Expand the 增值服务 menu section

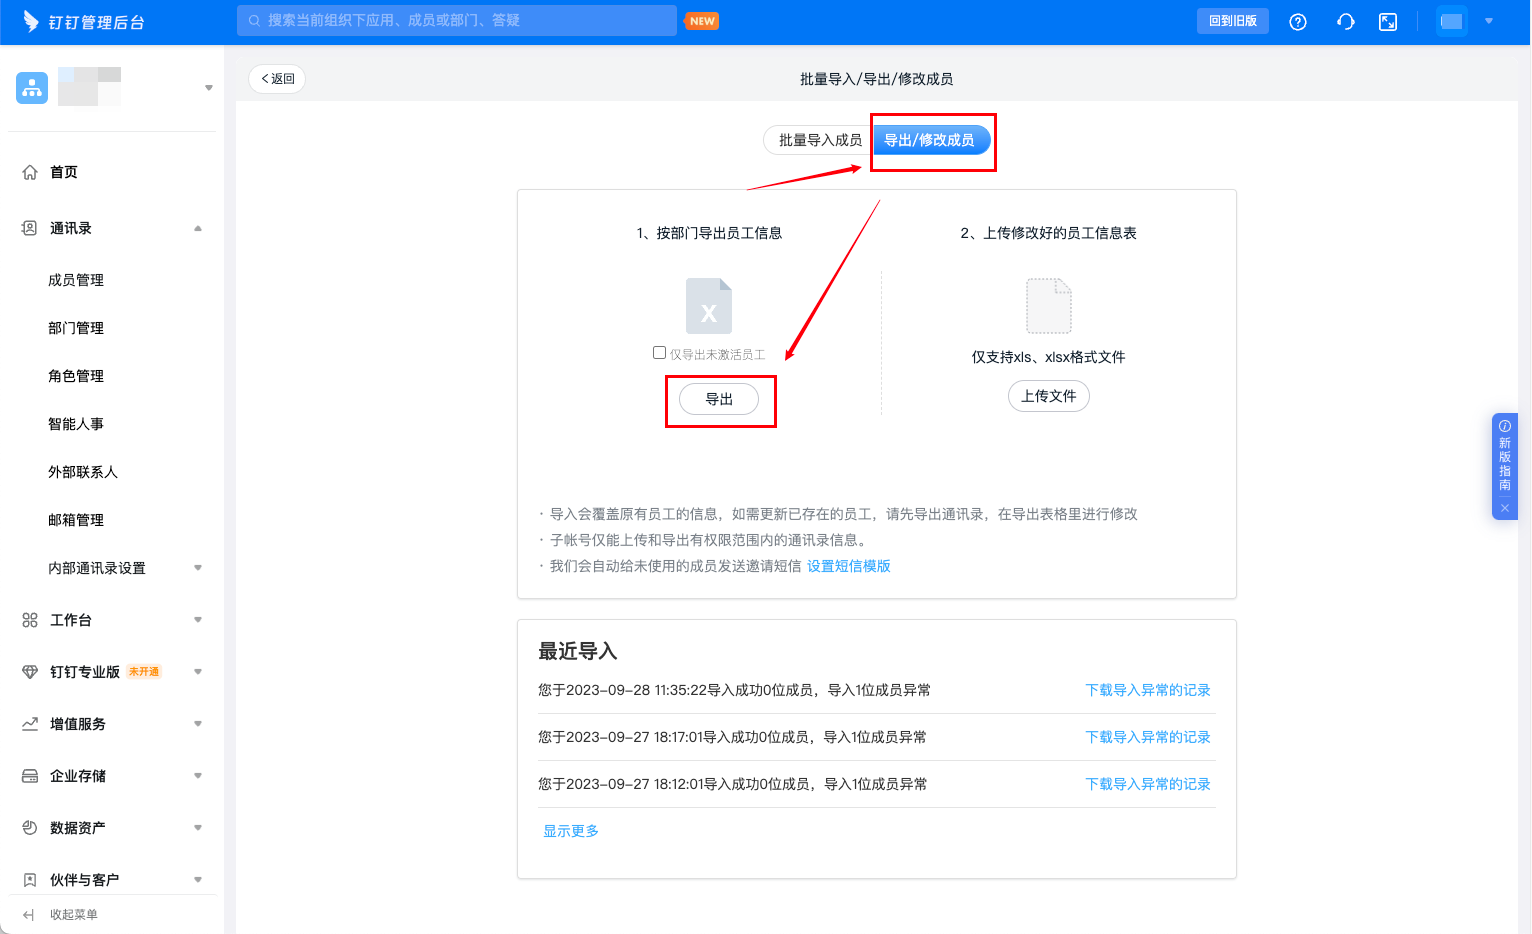[198, 724]
